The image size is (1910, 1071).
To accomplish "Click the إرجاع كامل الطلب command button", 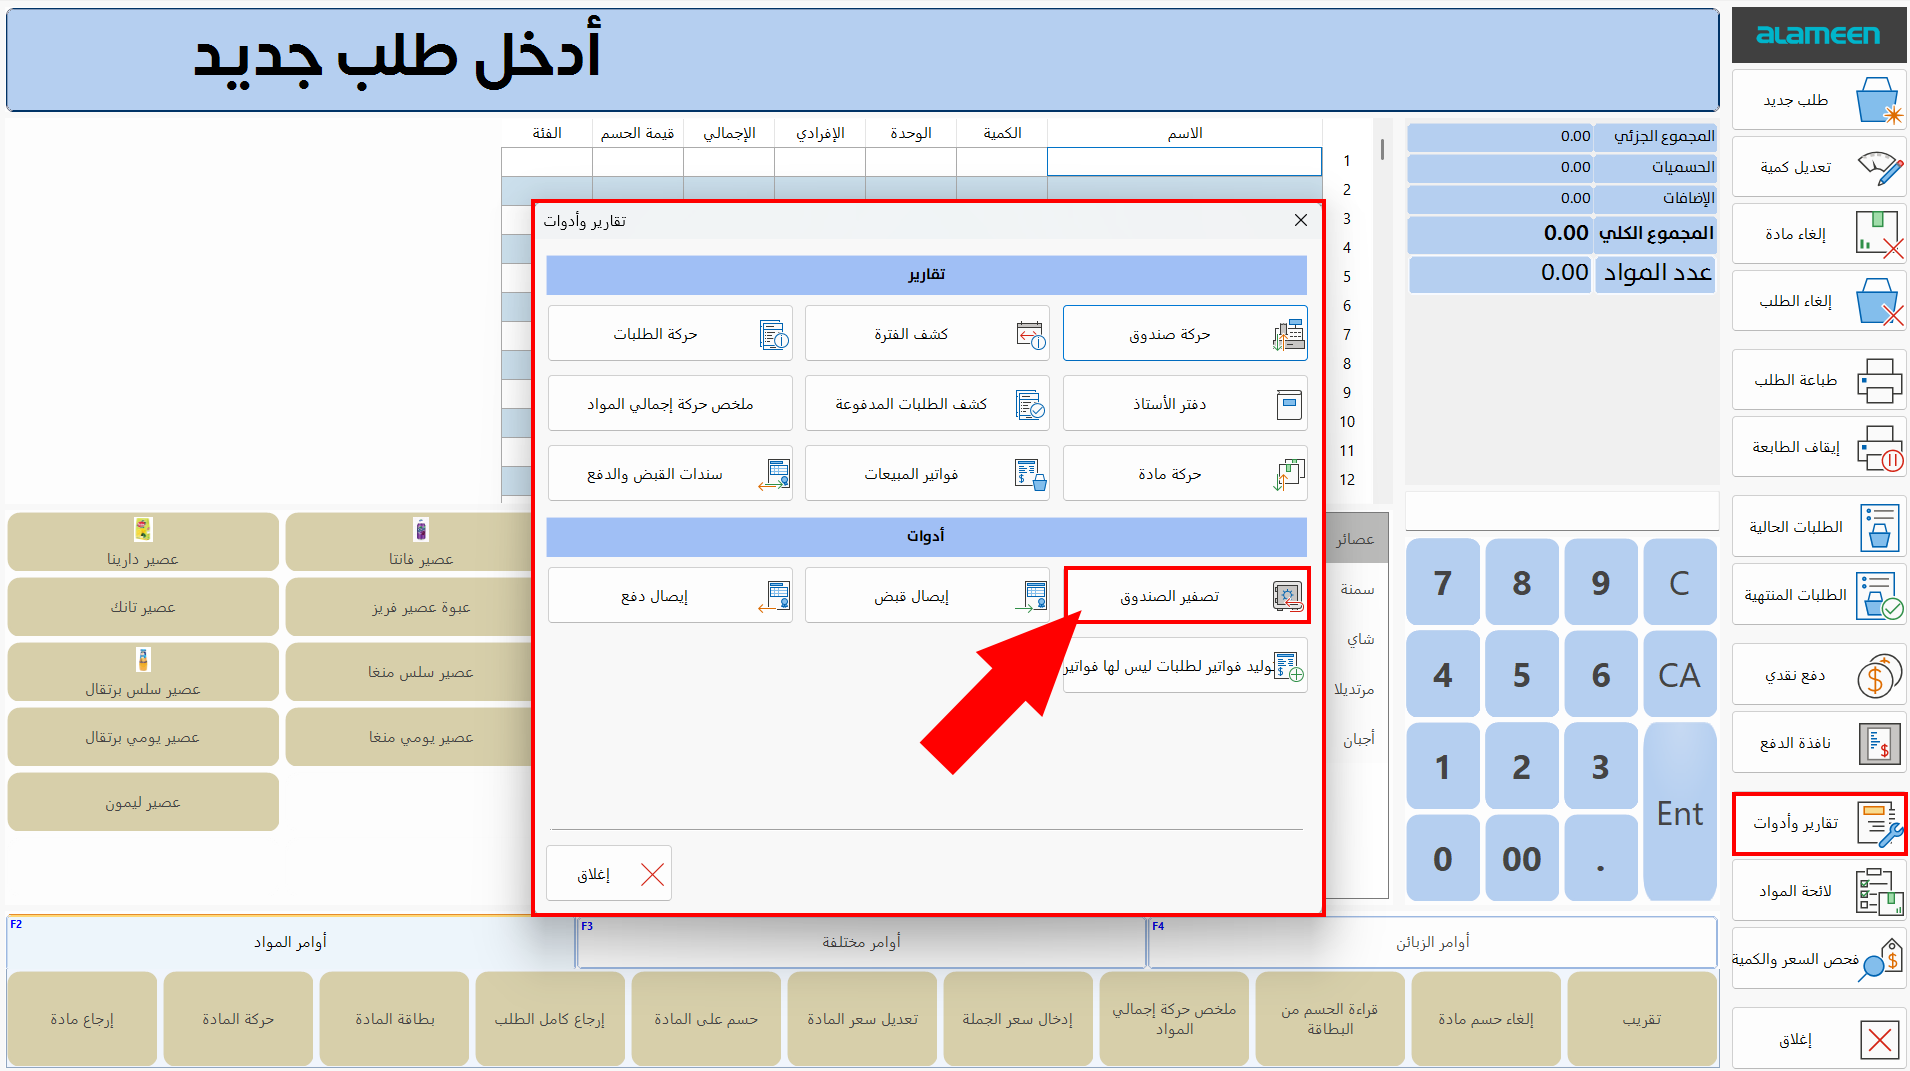I will point(550,1019).
